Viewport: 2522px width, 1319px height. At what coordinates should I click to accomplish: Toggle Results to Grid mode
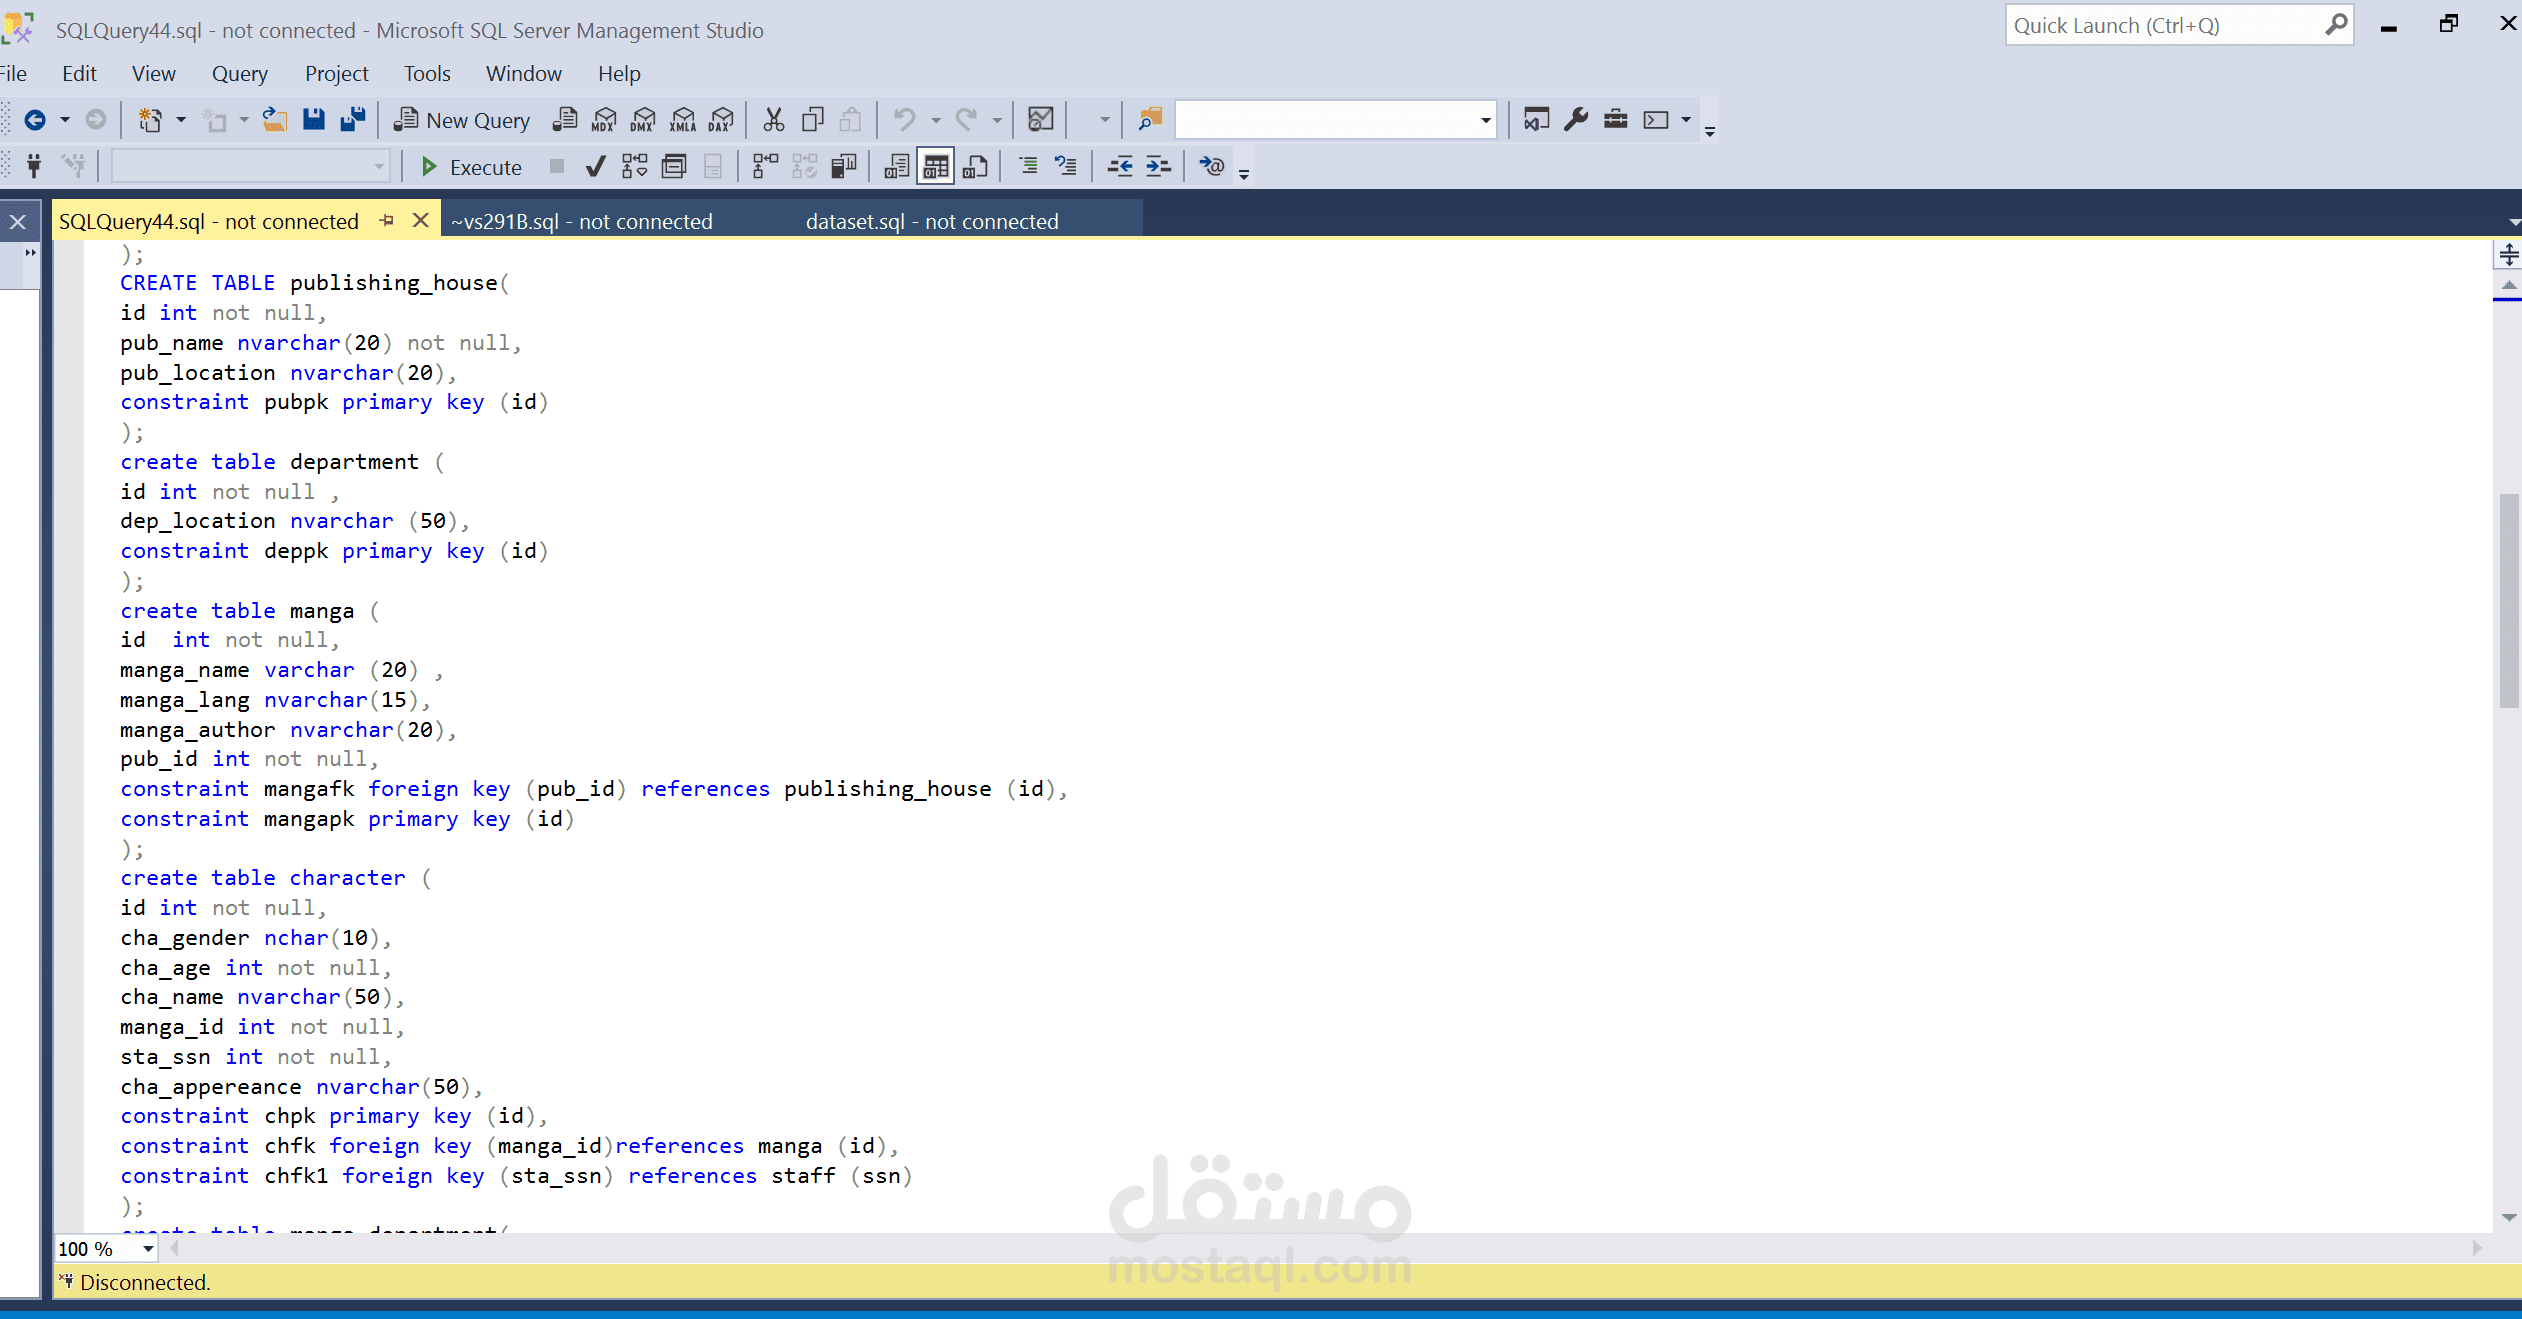[x=936, y=166]
